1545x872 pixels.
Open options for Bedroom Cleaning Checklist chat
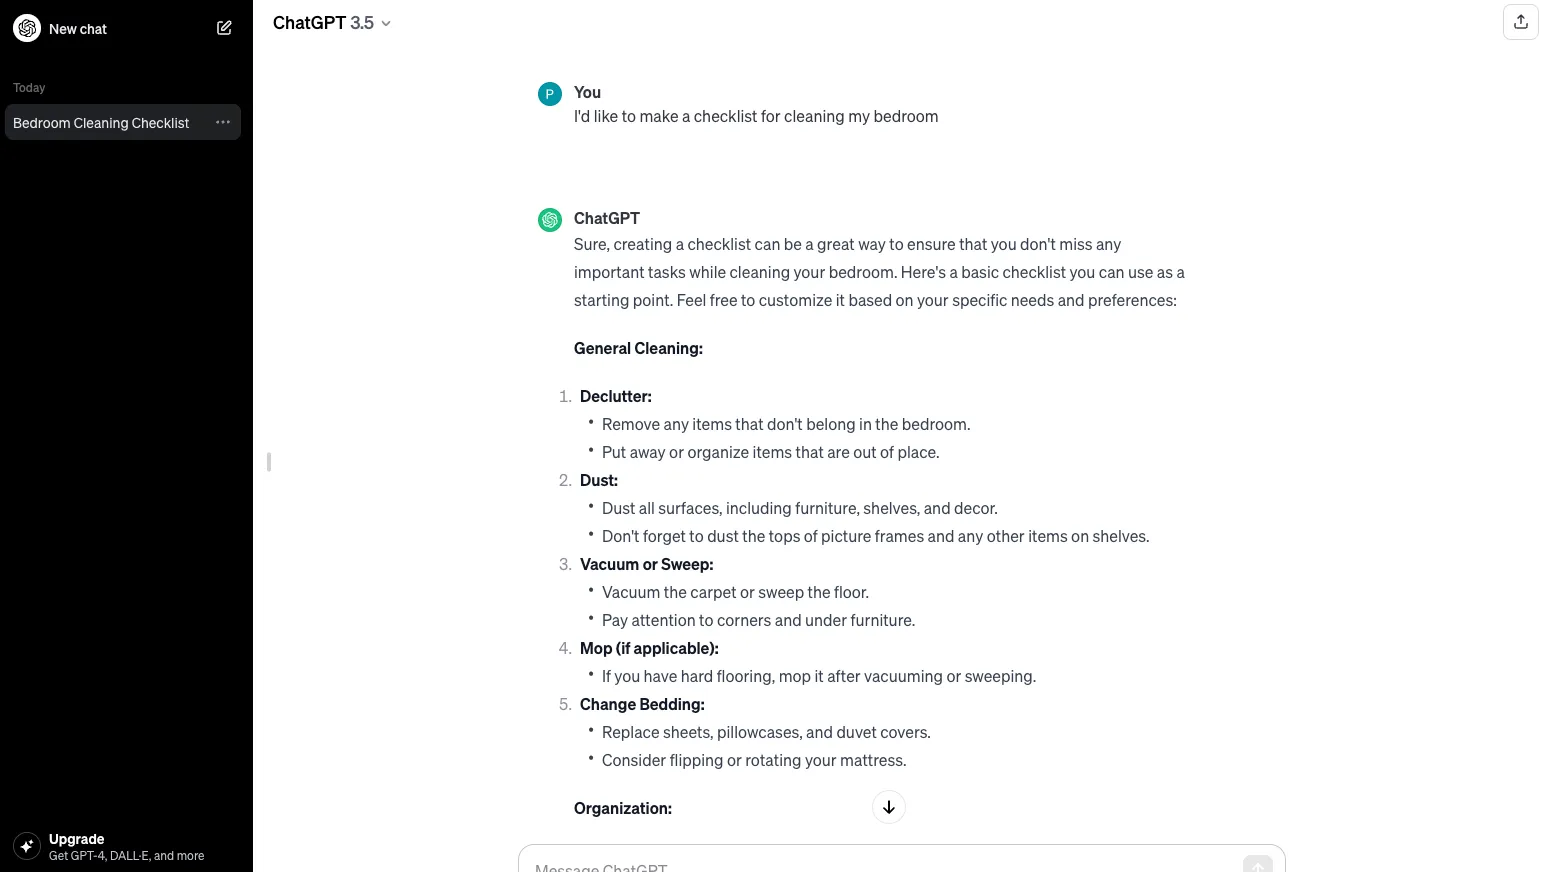223,122
